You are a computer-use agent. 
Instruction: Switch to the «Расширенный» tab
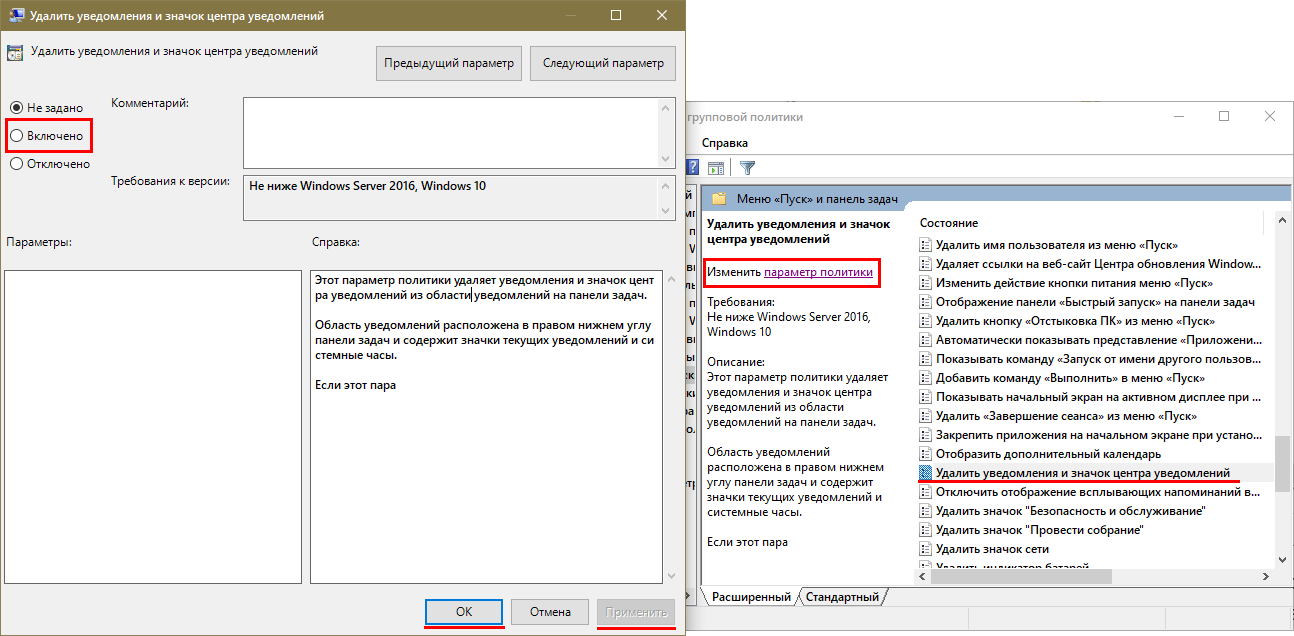[x=751, y=597]
